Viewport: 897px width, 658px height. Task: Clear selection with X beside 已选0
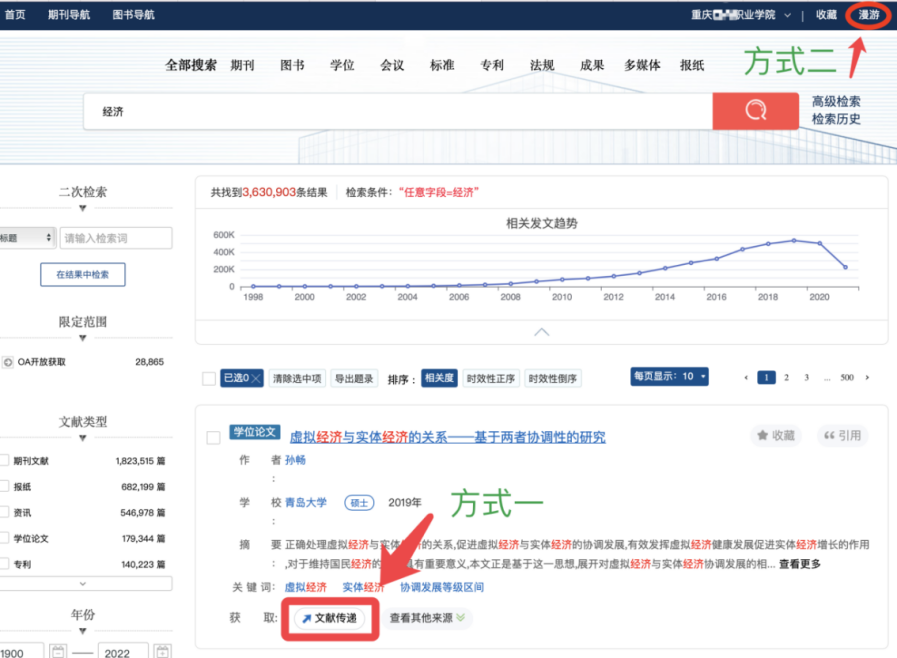coord(256,378)
